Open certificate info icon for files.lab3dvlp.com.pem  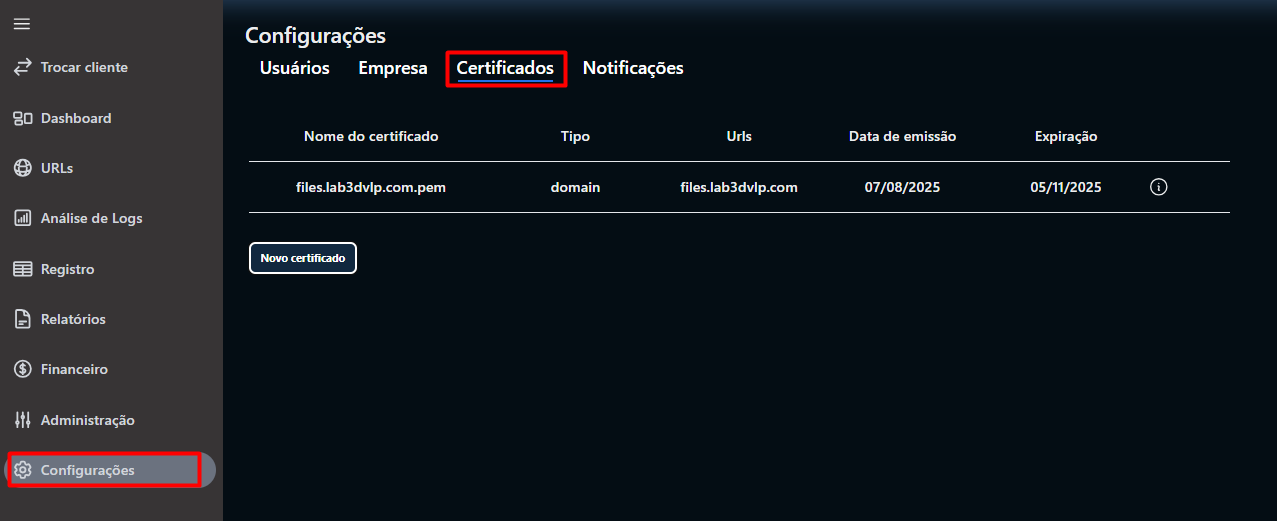tap(1159, 187)
